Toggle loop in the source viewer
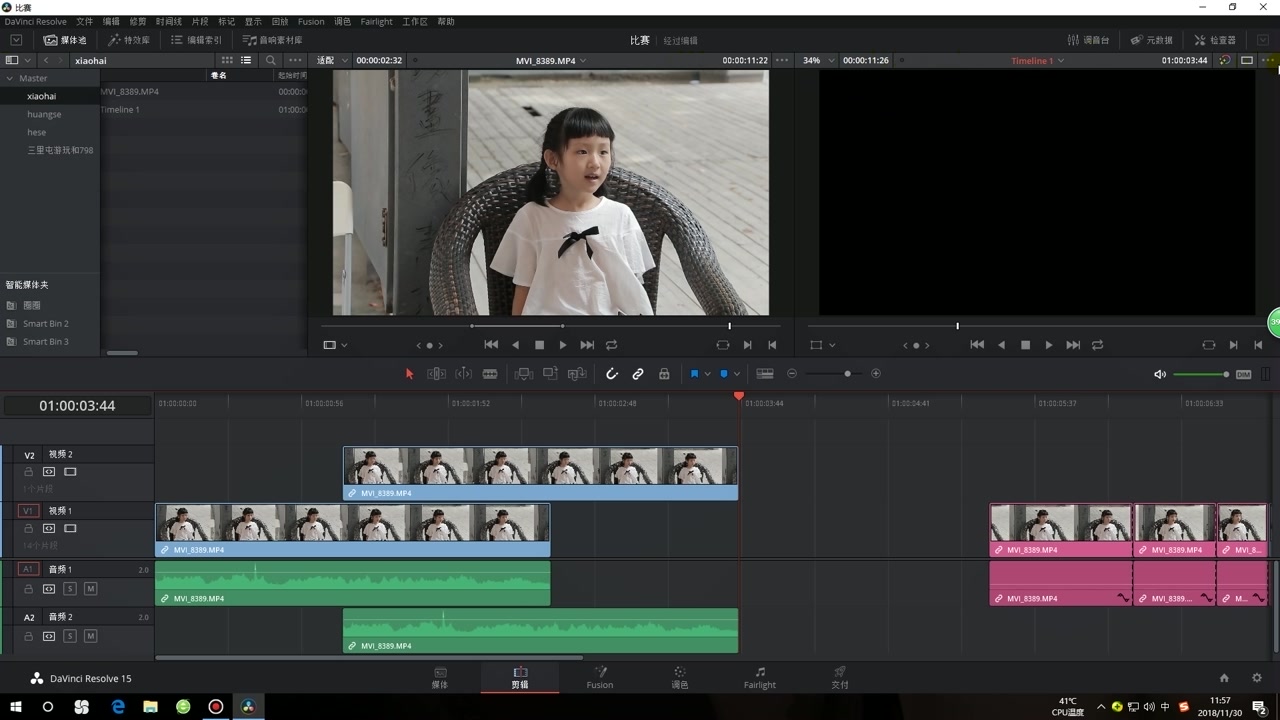The width and height of the screenshot is (1280, 720). pyautogui.click(x=611, y=345)
